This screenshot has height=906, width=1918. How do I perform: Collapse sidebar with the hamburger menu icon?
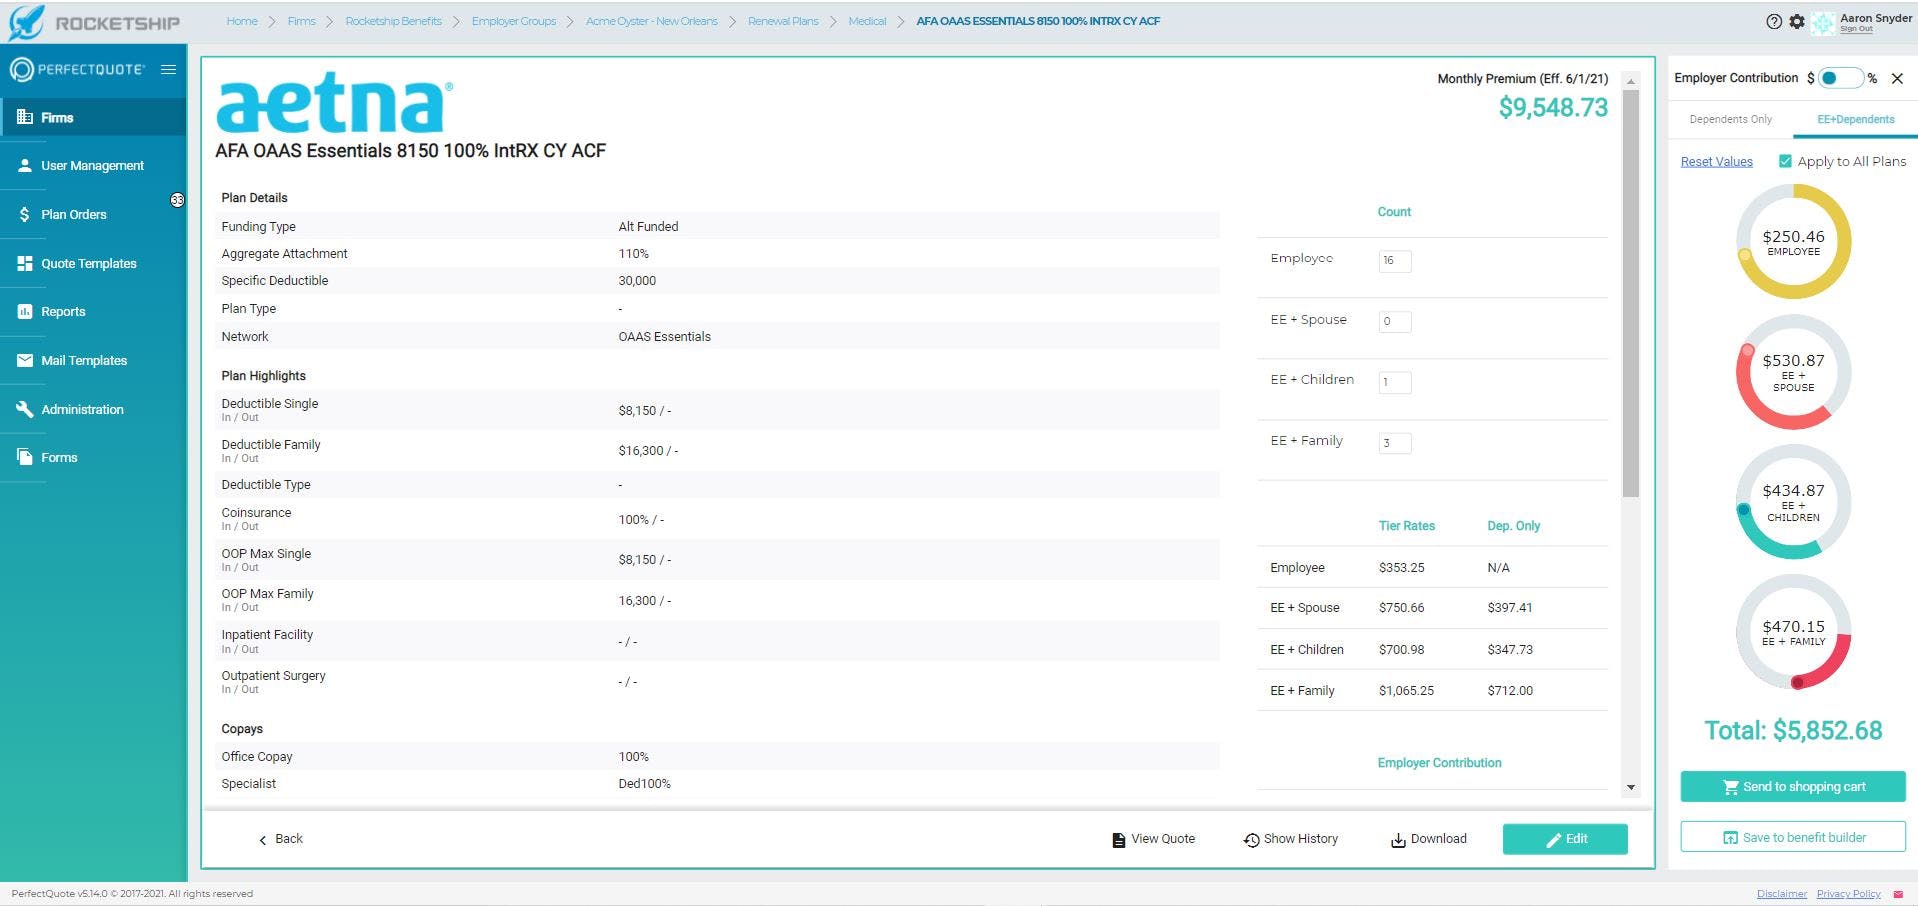tap(168, 69)
